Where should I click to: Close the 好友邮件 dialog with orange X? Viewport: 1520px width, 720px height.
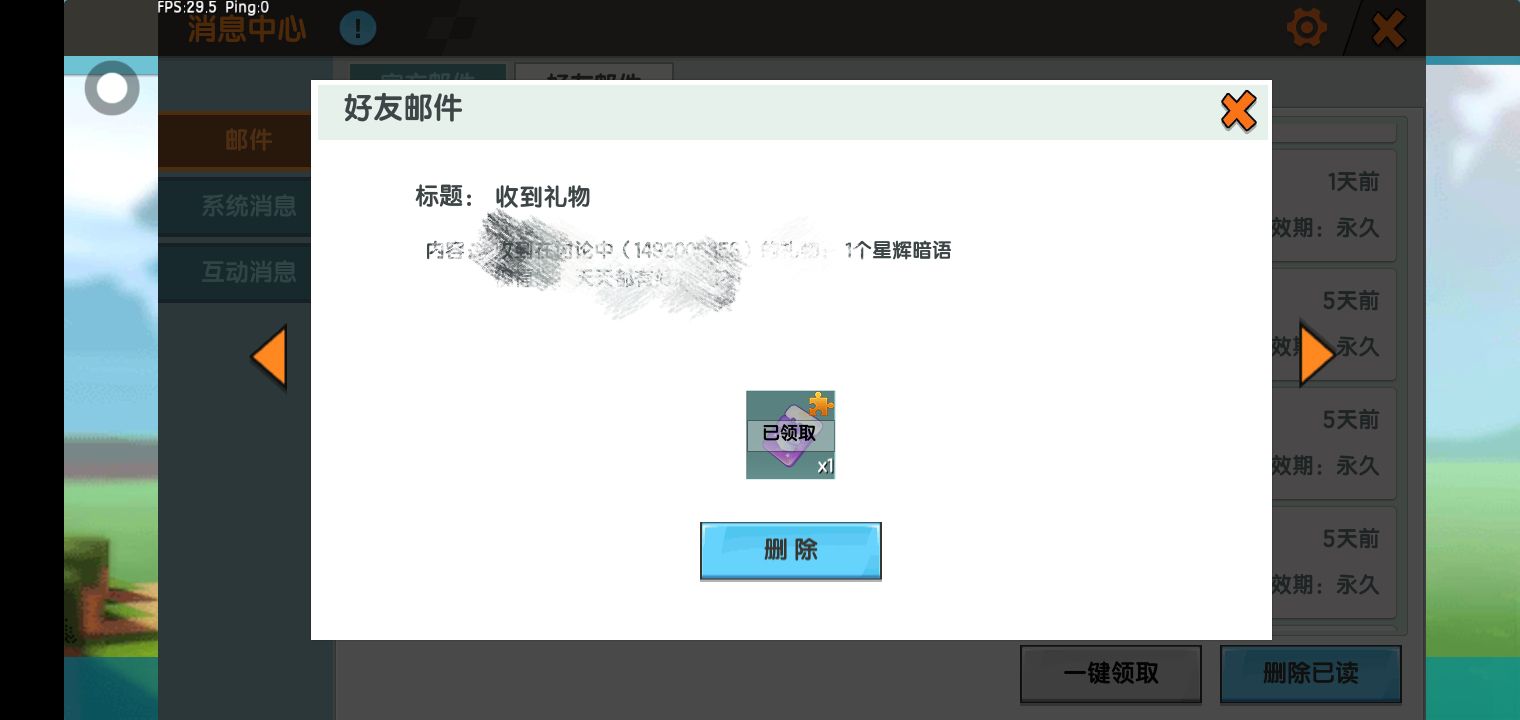pos(1238,111)
